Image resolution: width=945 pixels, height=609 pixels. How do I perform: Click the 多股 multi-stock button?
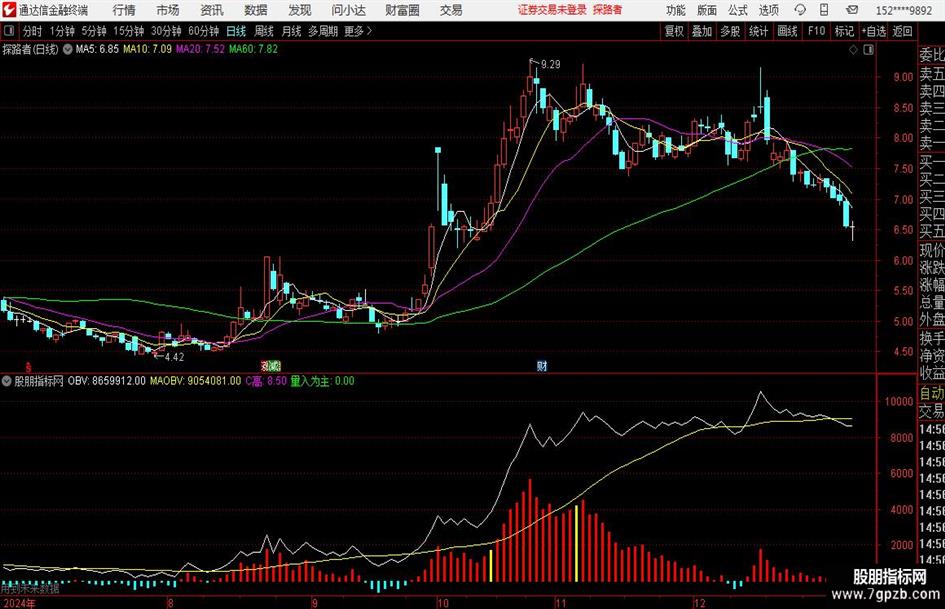pyautogui.click(x=730, y=31)
